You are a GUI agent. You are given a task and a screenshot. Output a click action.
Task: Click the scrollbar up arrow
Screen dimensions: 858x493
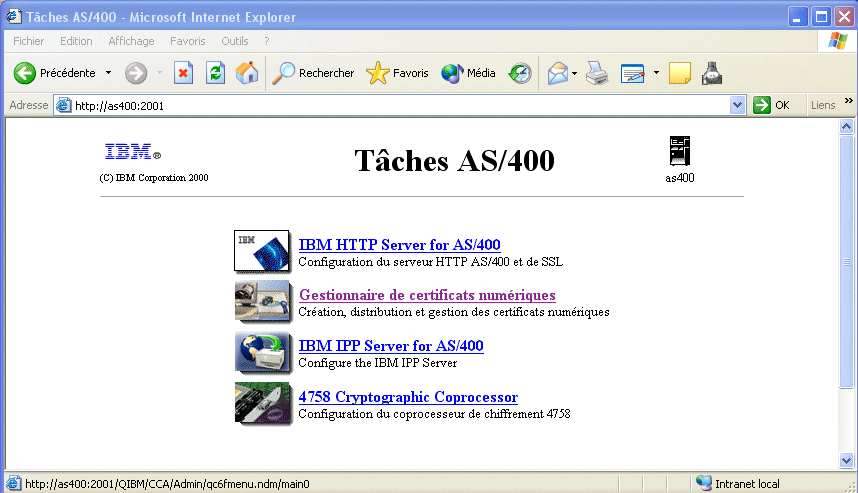coord(846,127)
